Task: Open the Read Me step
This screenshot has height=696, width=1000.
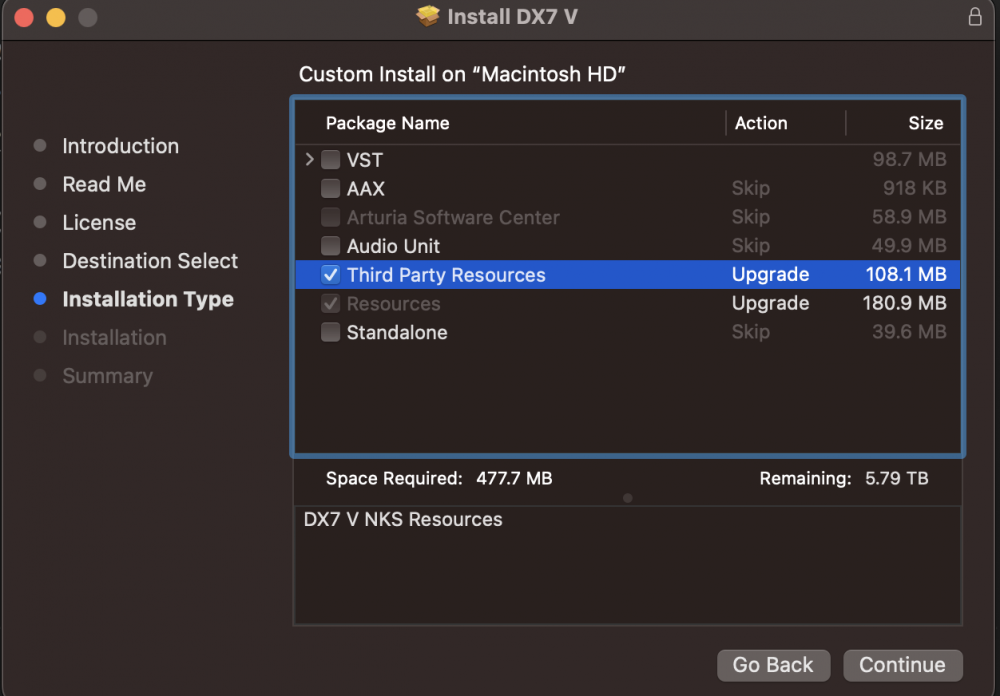Action: point(104,185)
